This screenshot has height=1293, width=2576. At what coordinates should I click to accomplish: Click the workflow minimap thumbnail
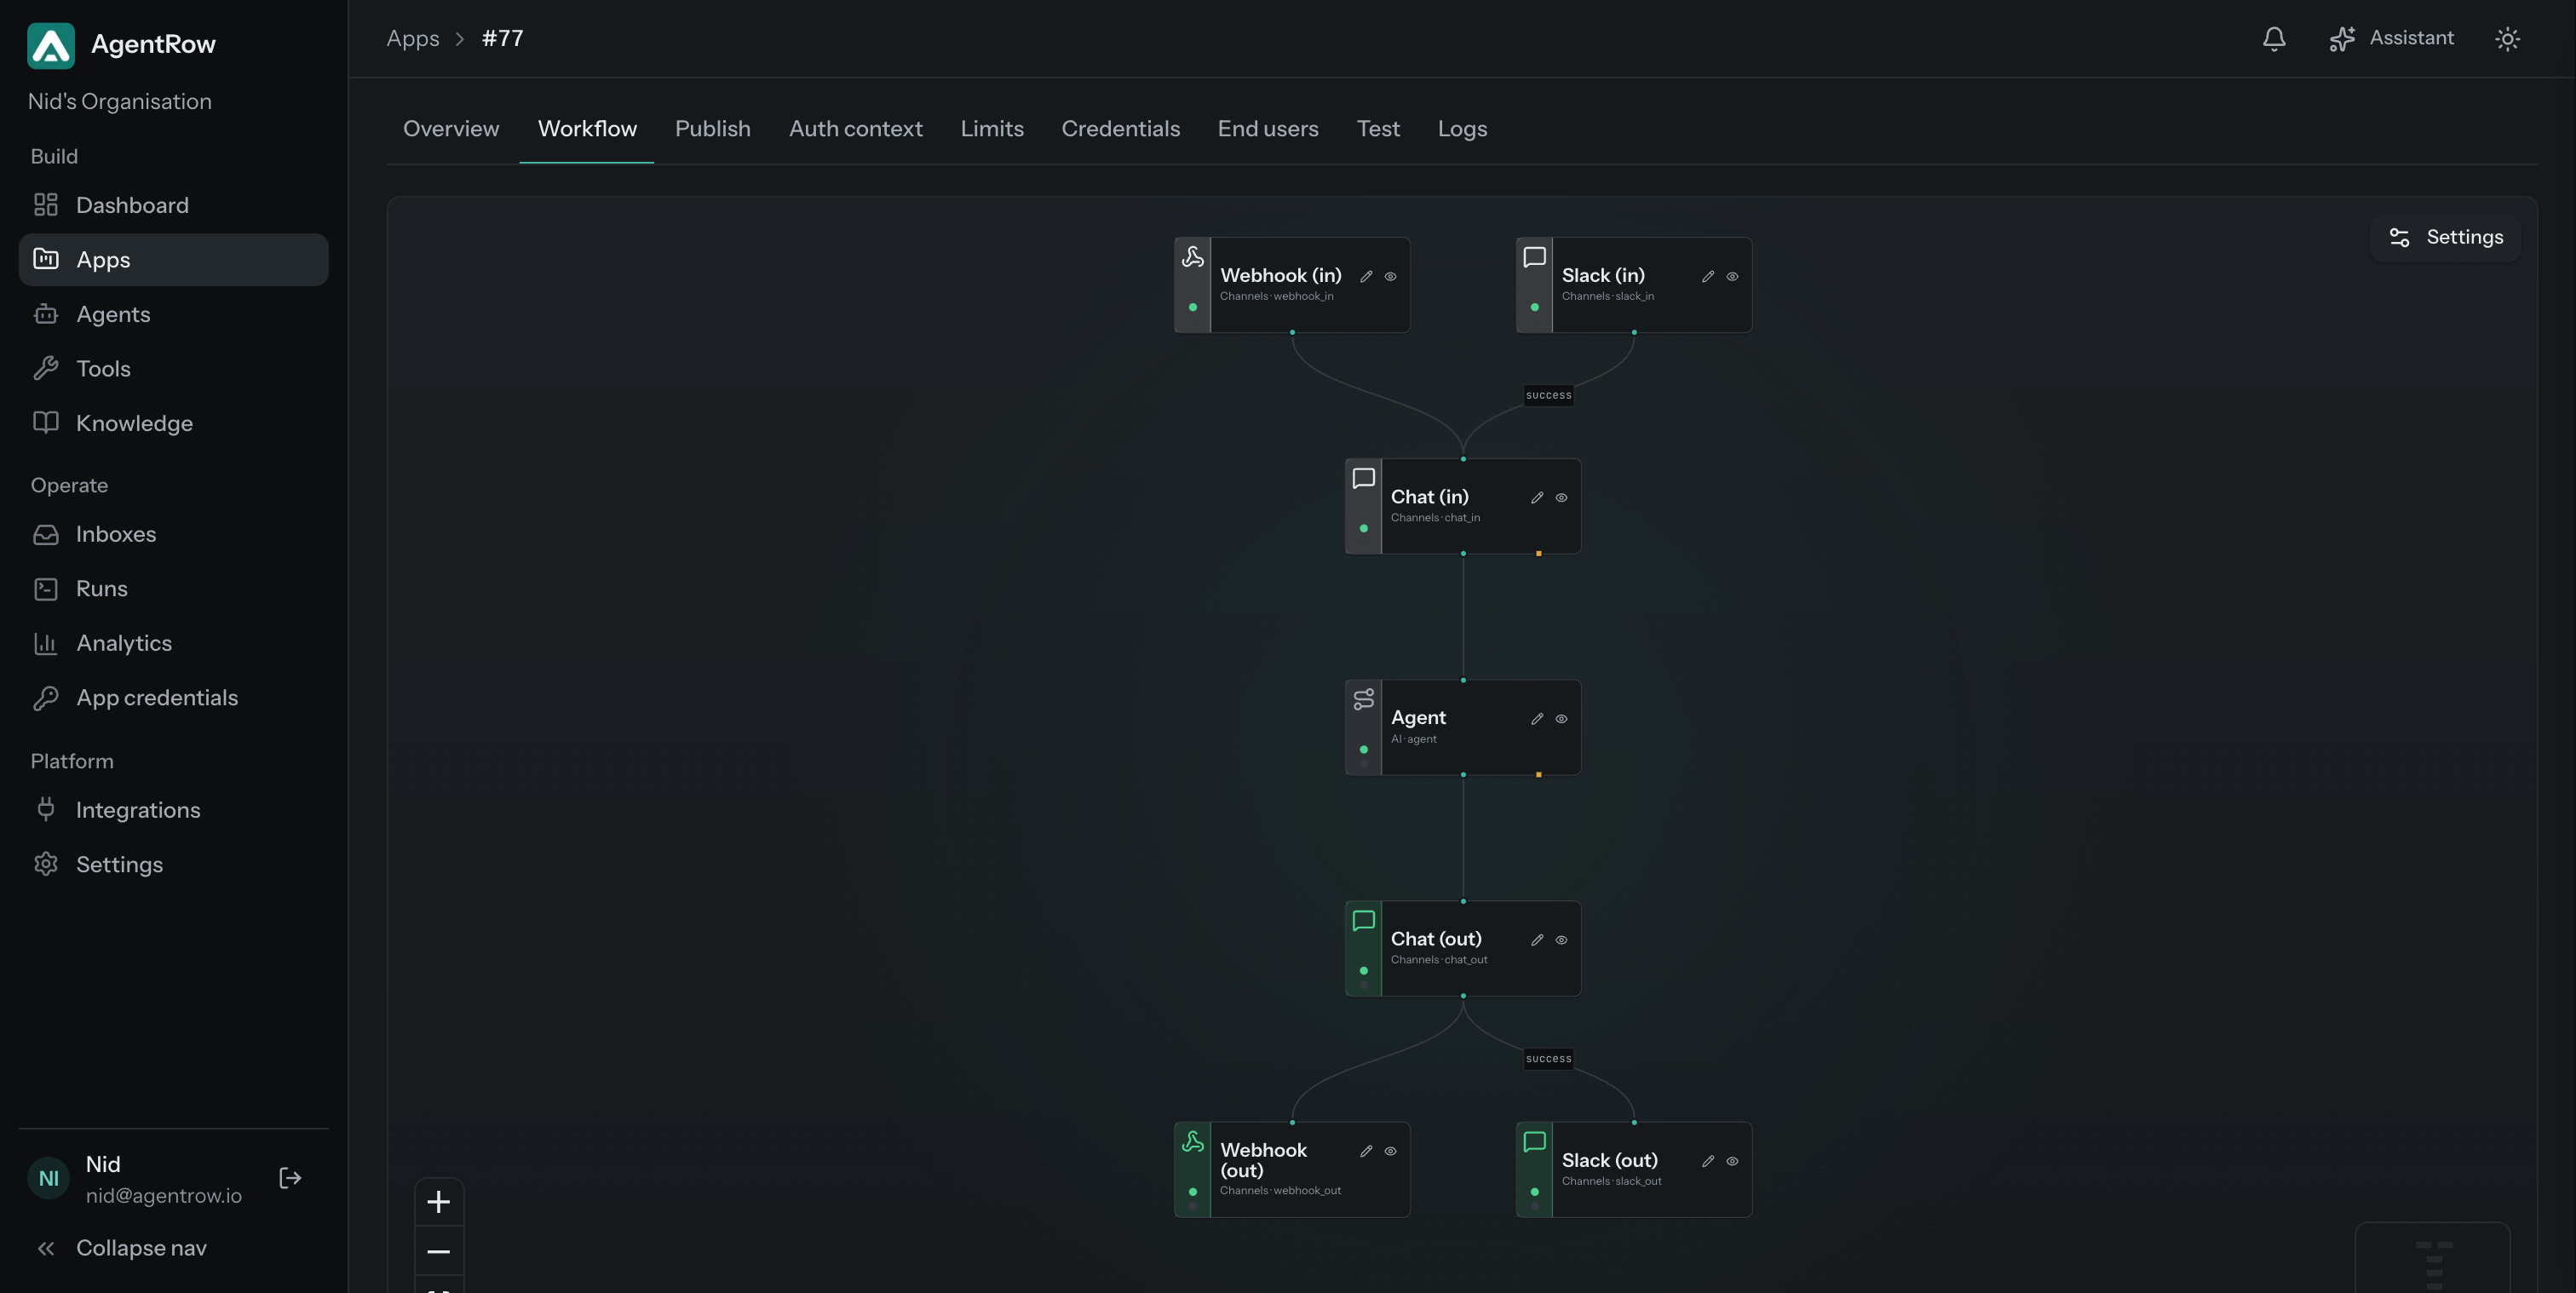tap(2433, 1258)
